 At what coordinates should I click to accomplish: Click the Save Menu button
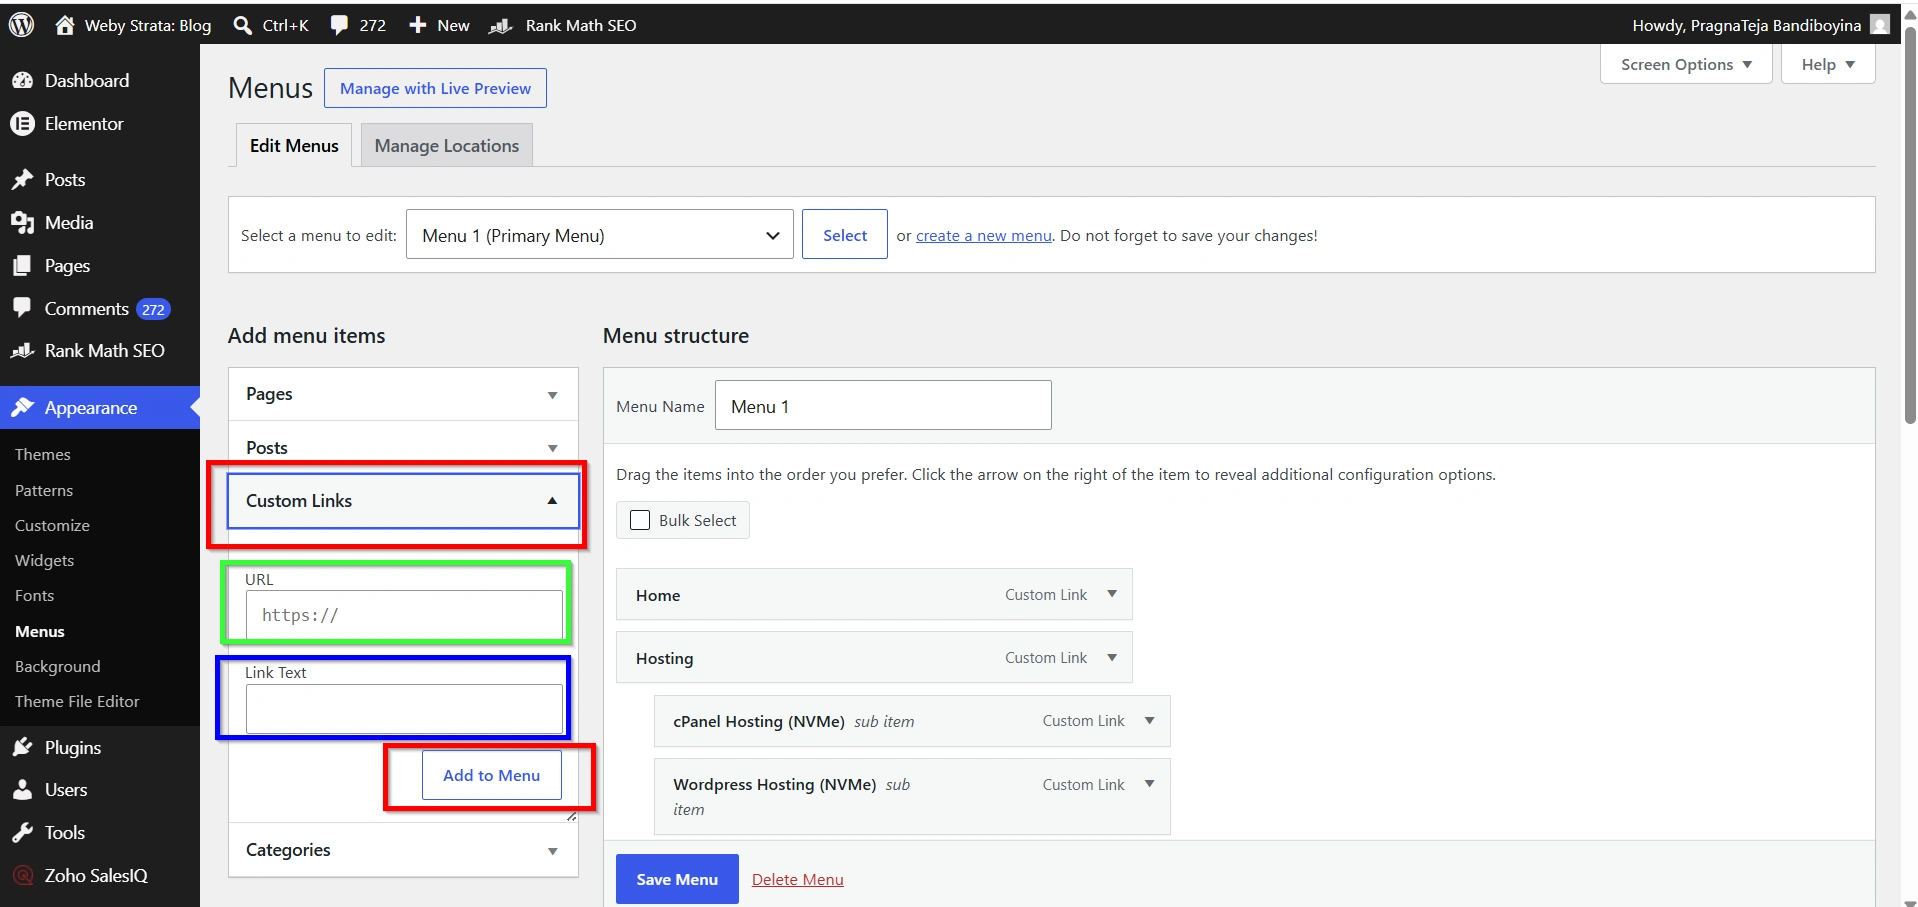(x=677, y=879)
